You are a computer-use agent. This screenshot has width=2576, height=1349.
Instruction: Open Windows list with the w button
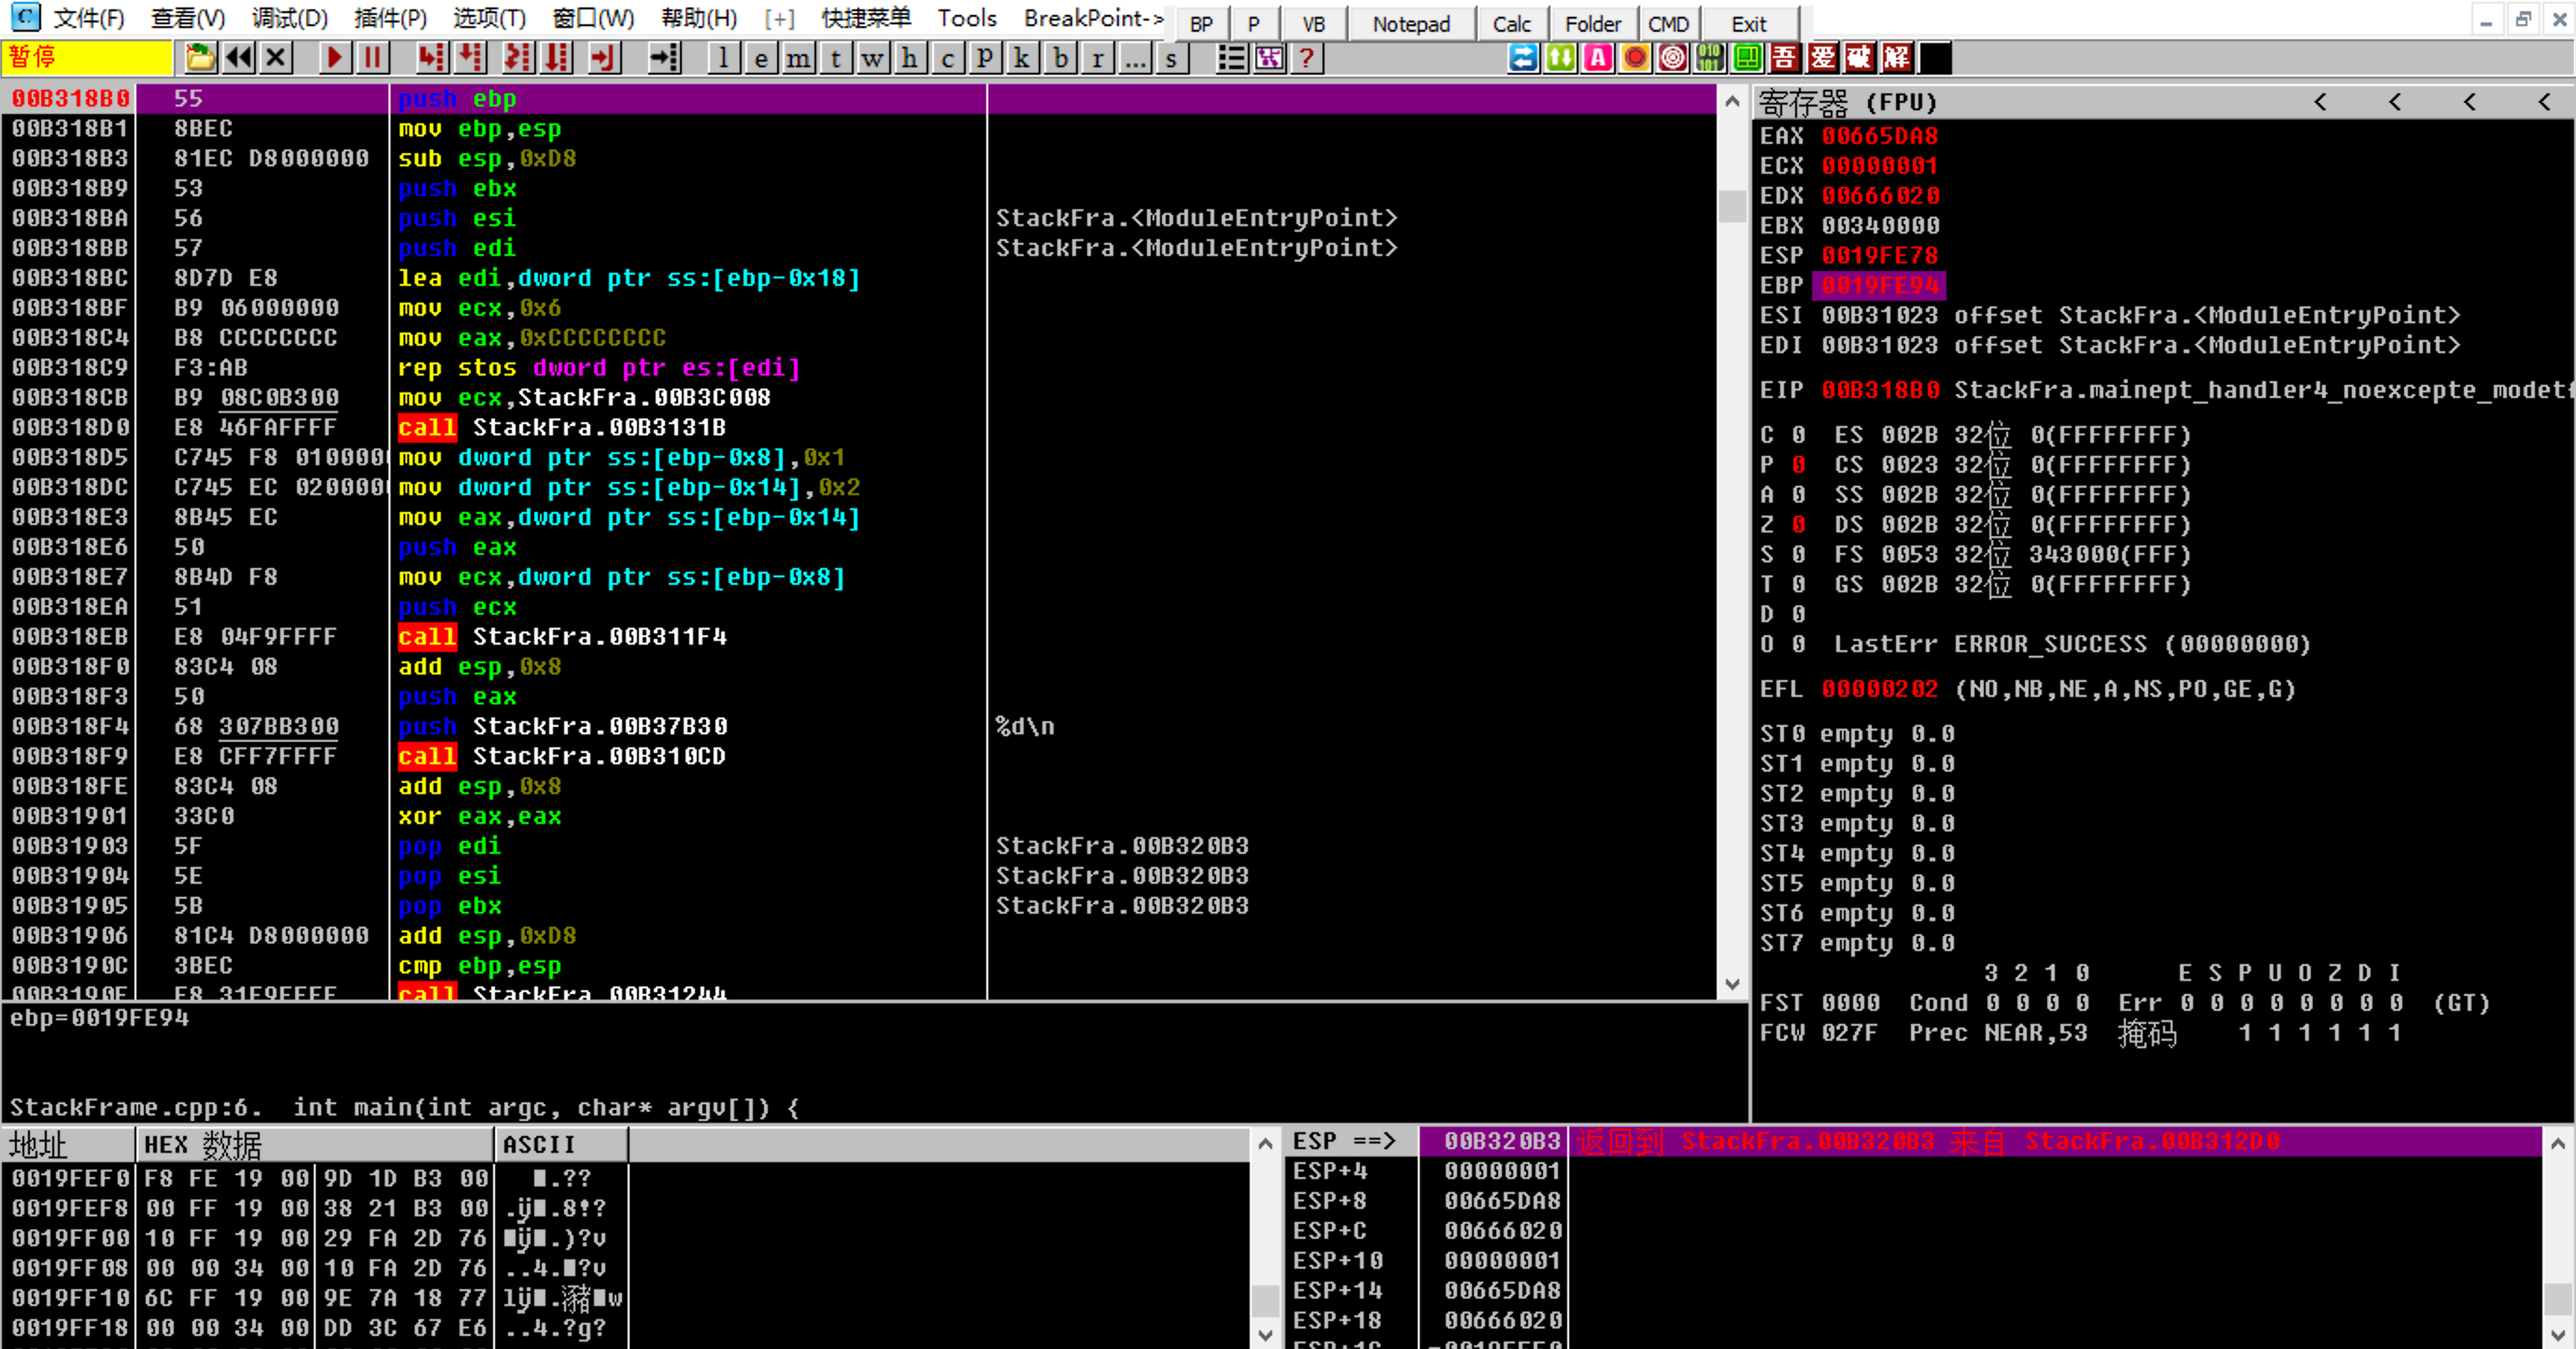click(872, 58)
